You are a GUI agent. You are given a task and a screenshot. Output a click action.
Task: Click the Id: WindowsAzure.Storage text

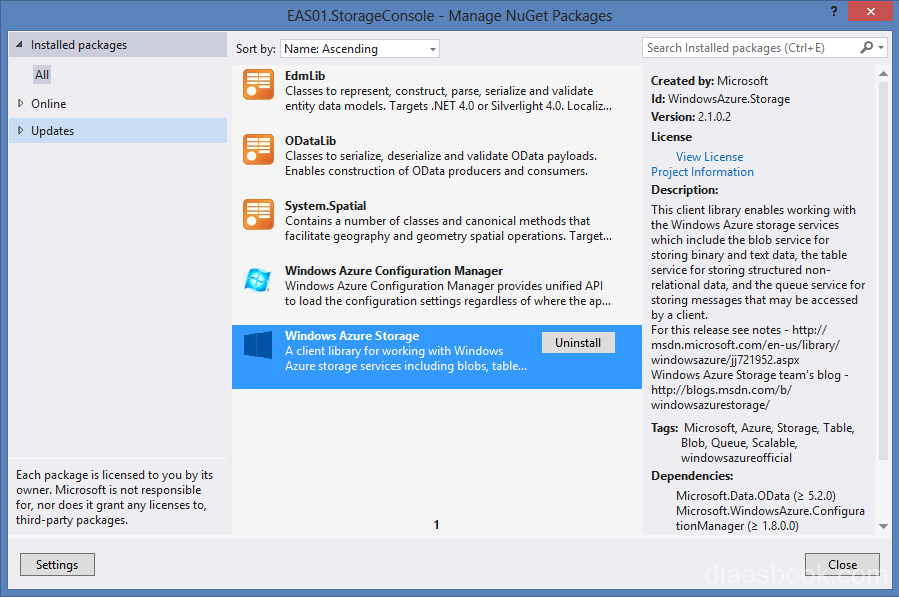720,99
